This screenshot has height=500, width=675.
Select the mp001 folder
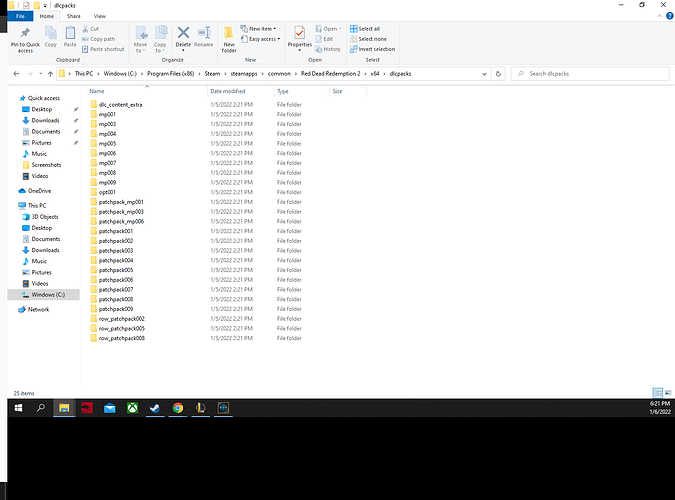coord(103,115)
